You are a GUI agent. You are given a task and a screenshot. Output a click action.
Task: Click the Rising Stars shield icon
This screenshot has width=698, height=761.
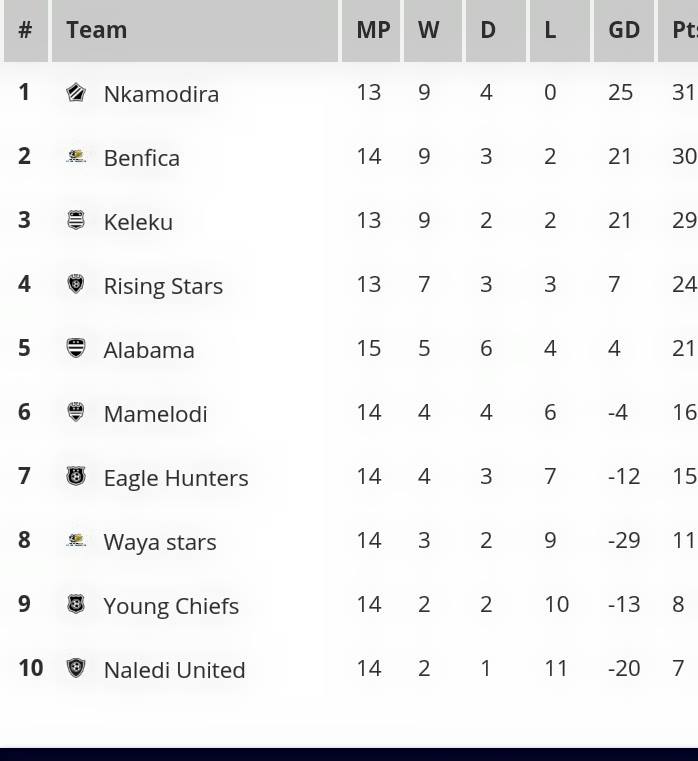76,284
